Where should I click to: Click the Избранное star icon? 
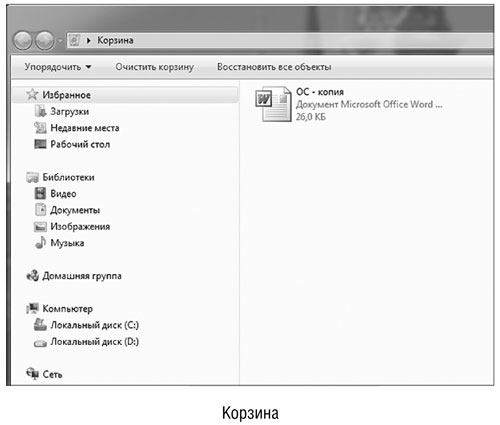tap(32, 94)
